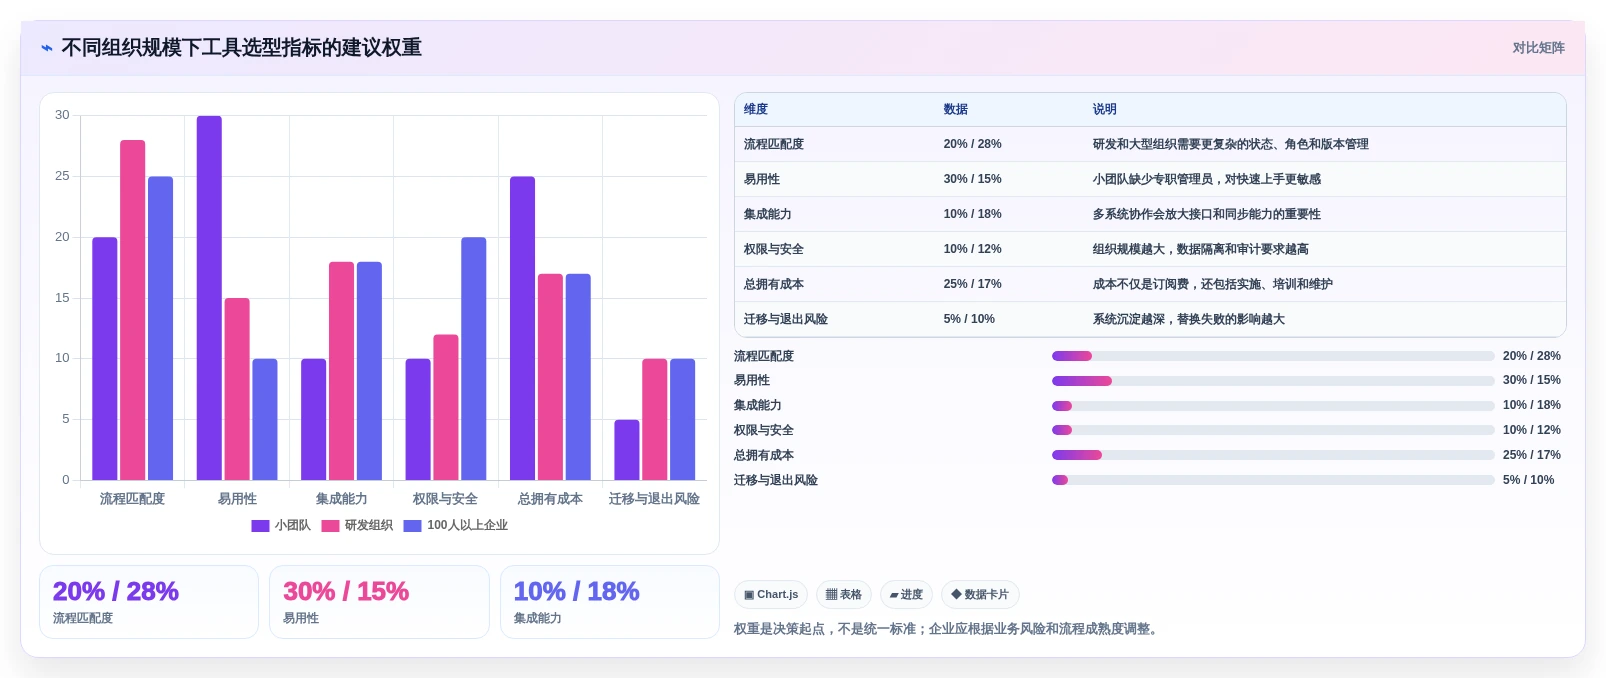Click the 数据 column header
This screenshot has height=678, width=1606.
click(x=956, y=110)
